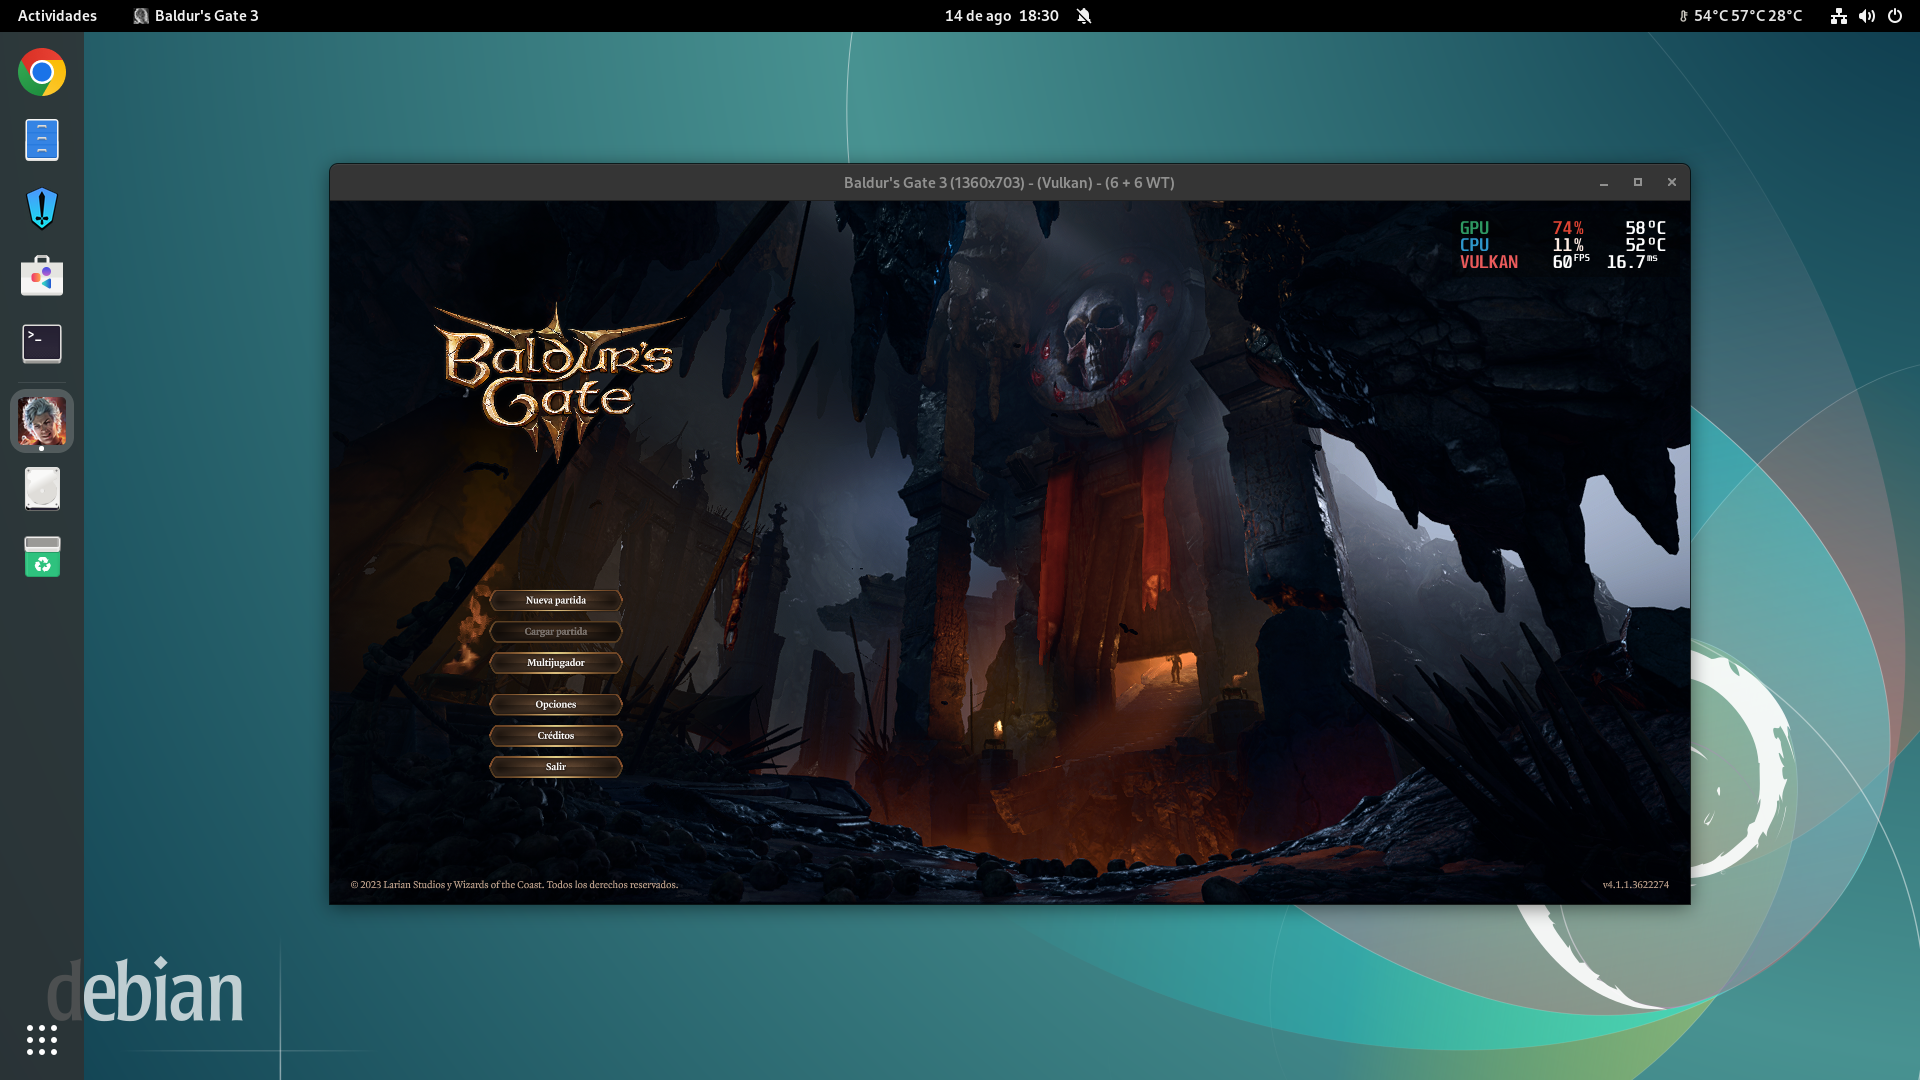Open the Baldur's Gate 3 app menu
Image resolution: width=1920 pixels, height=1080 pixels.
click(x=196, y=16)
